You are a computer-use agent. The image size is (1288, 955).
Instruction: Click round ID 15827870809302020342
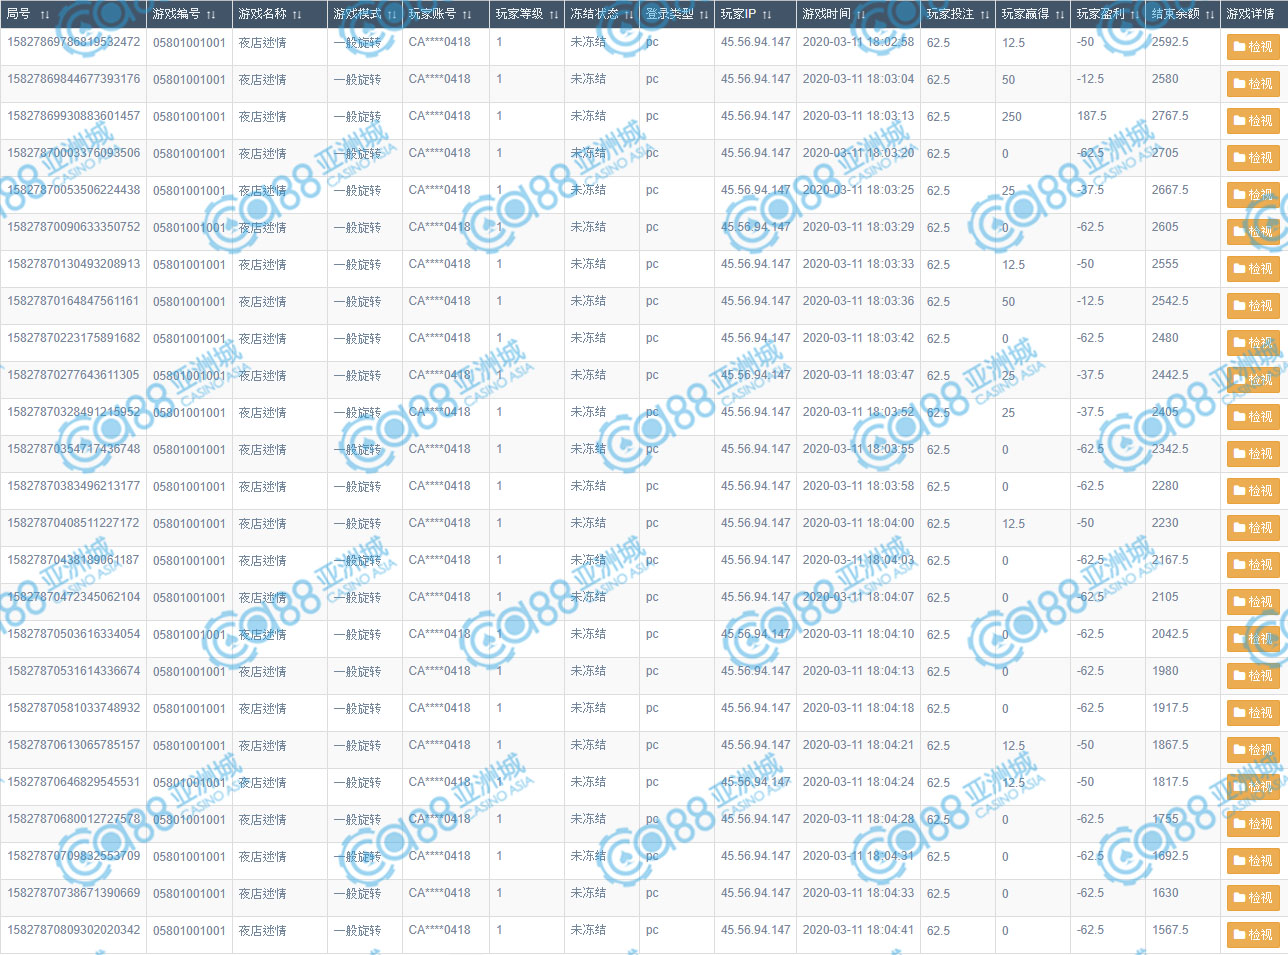pyautogui.click(x=74, y=930)
